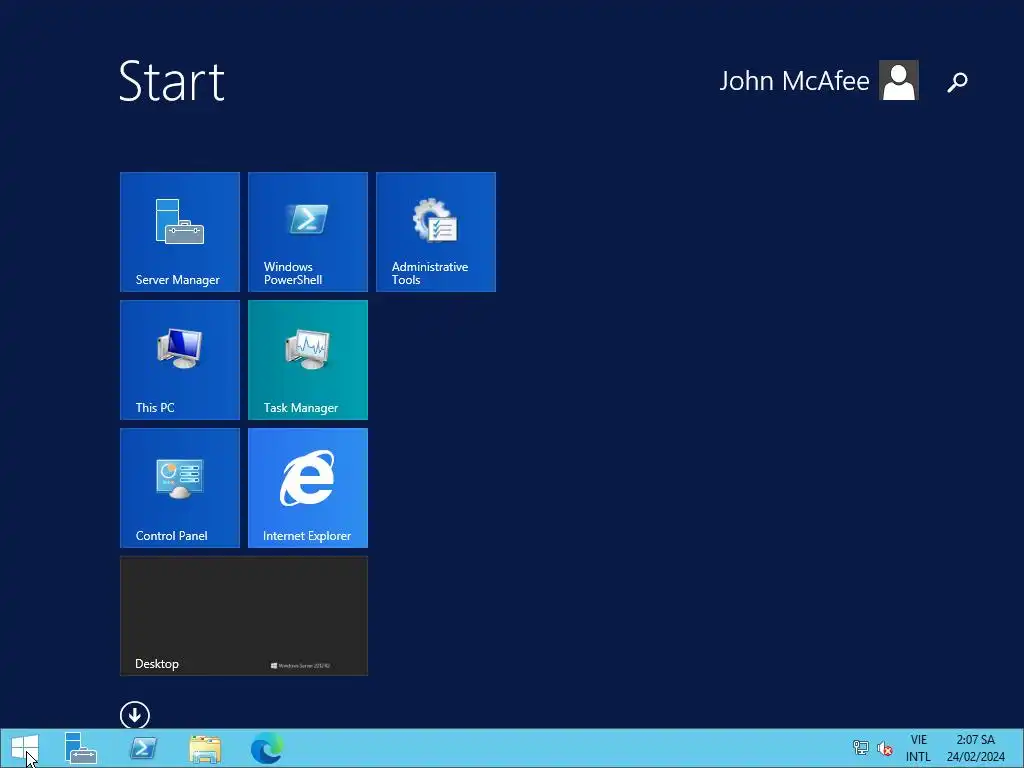This screenshot has height=768, width=1024.
Task: Open the Desktop tile
Action: [x=244, y=616]
